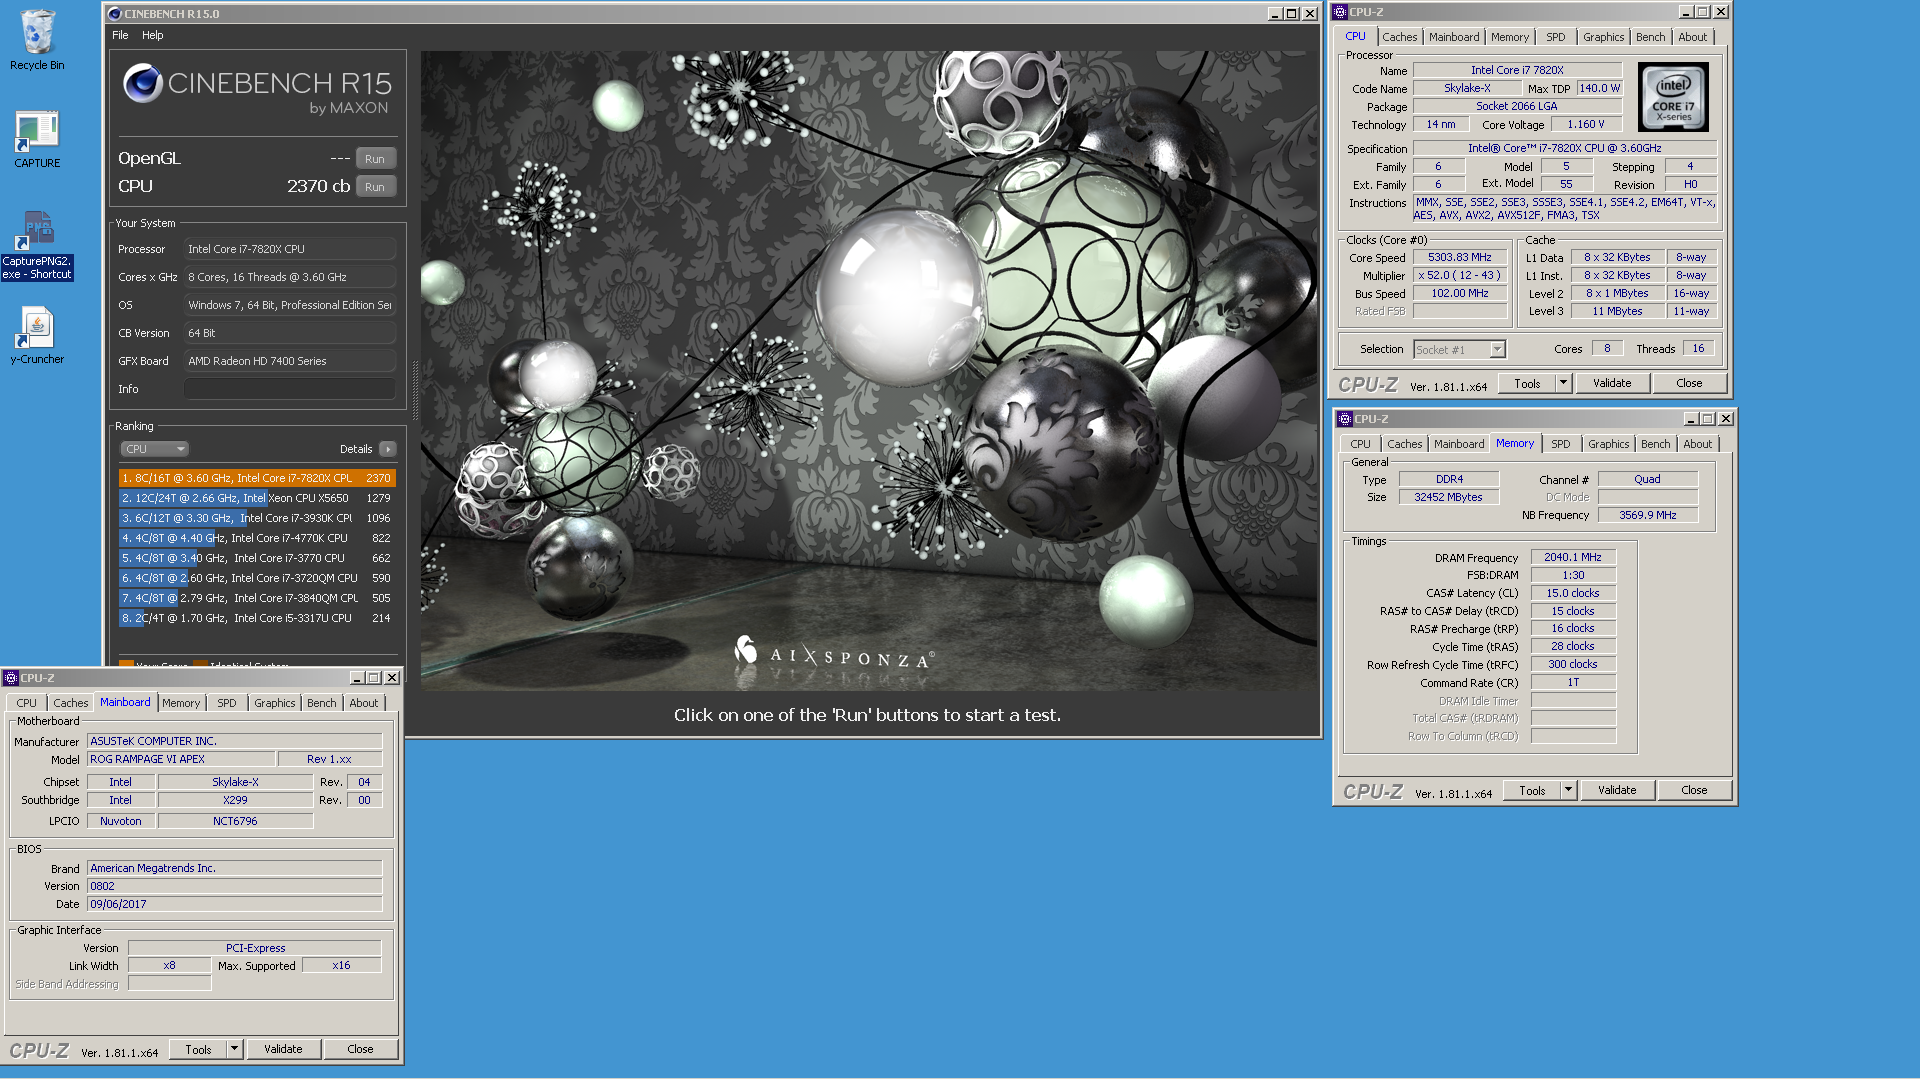Open the CAPTURE desktop shortcut
This screenshot has width=1920, height=1080.
coord(37,140)
